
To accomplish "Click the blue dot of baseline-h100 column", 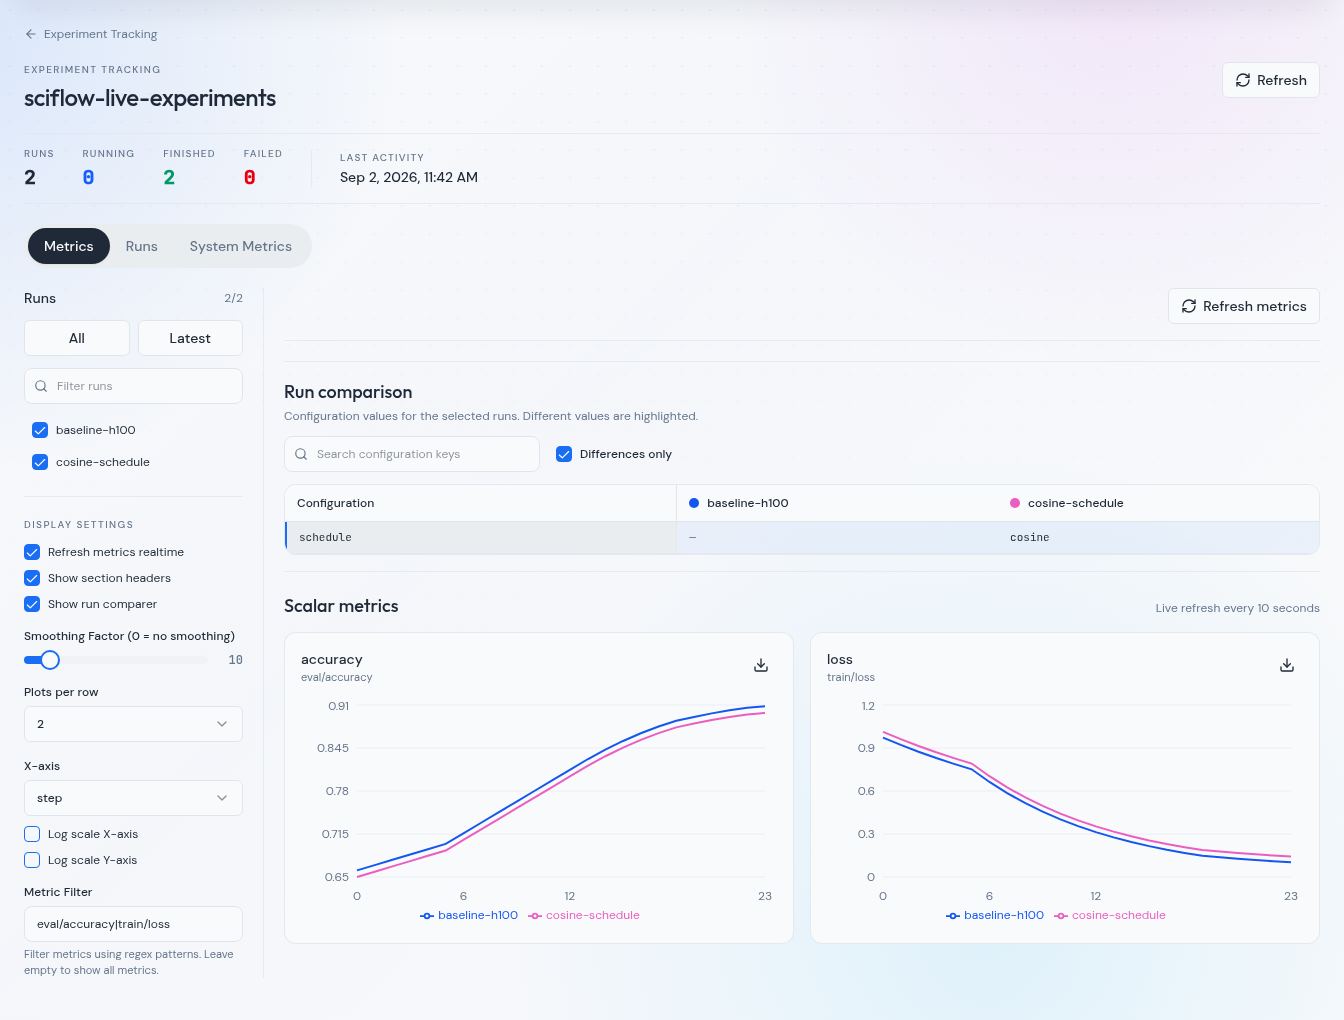I will pyautogui.click(x=694, y=503).
